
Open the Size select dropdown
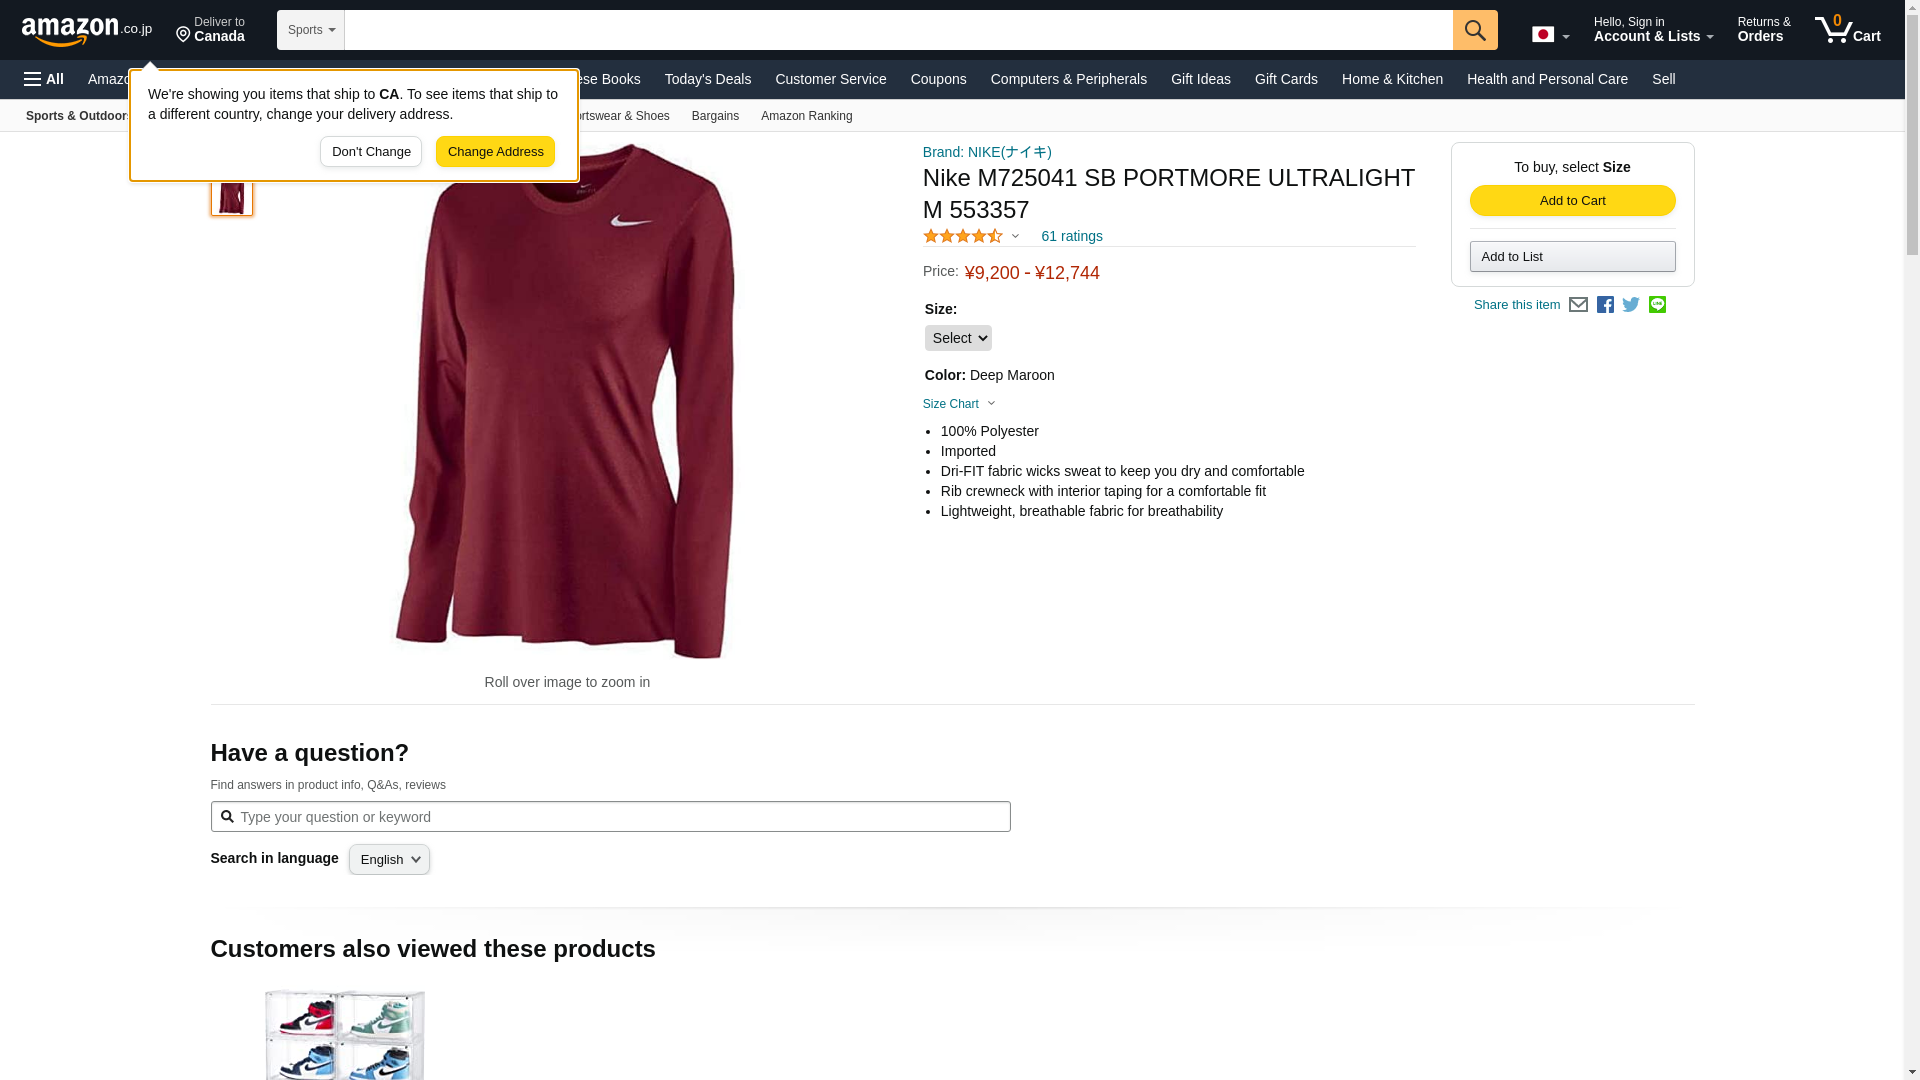point(957,338)
